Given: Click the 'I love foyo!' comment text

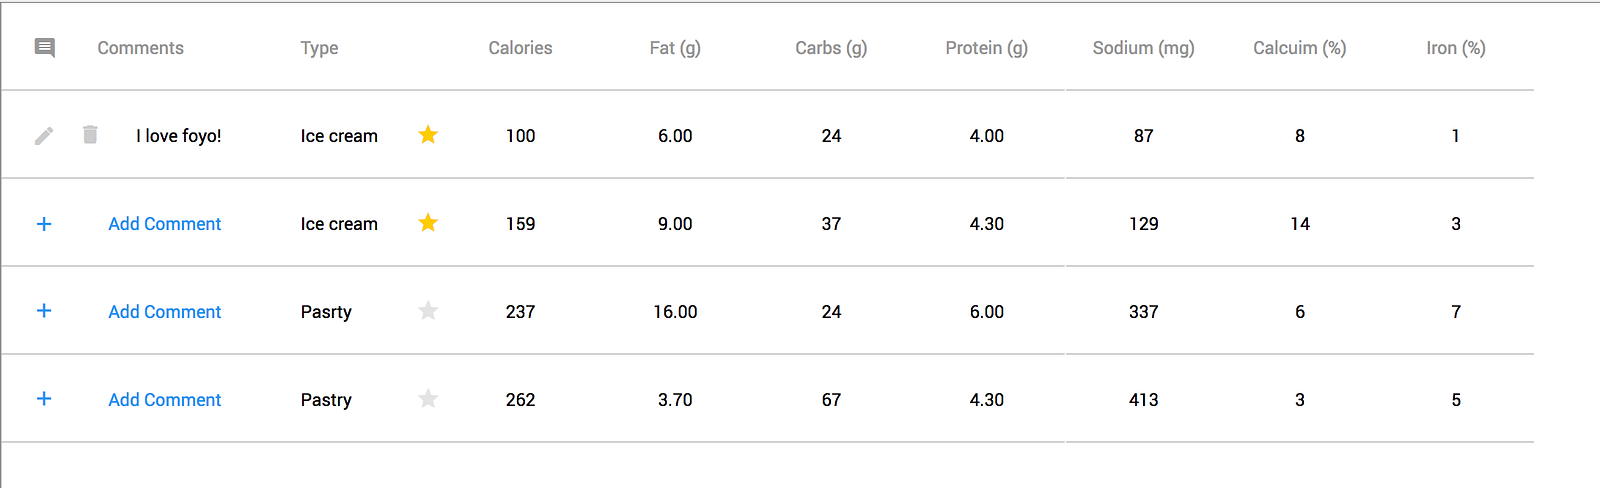Looking at the screenshot, I should click(x=179, y=136).
